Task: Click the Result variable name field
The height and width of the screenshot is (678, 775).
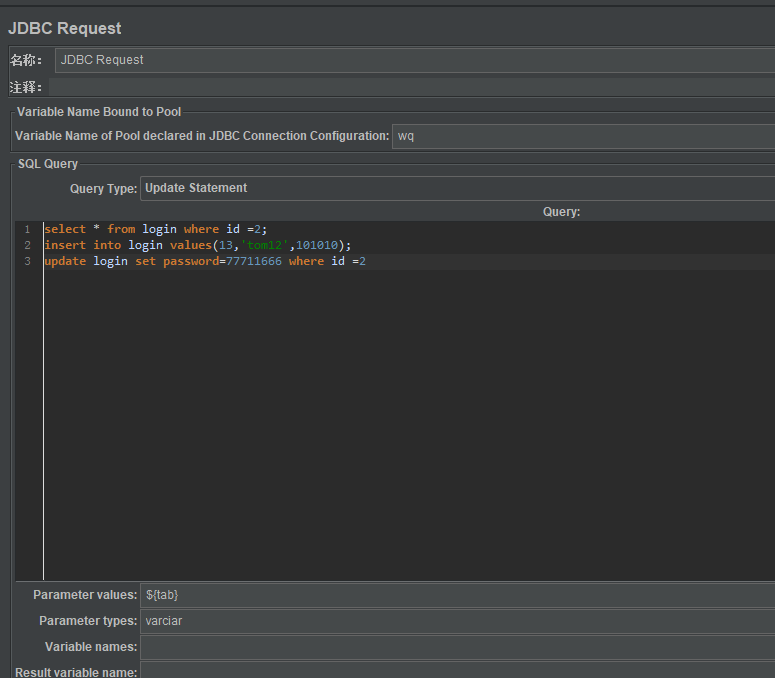Action: 458,671
